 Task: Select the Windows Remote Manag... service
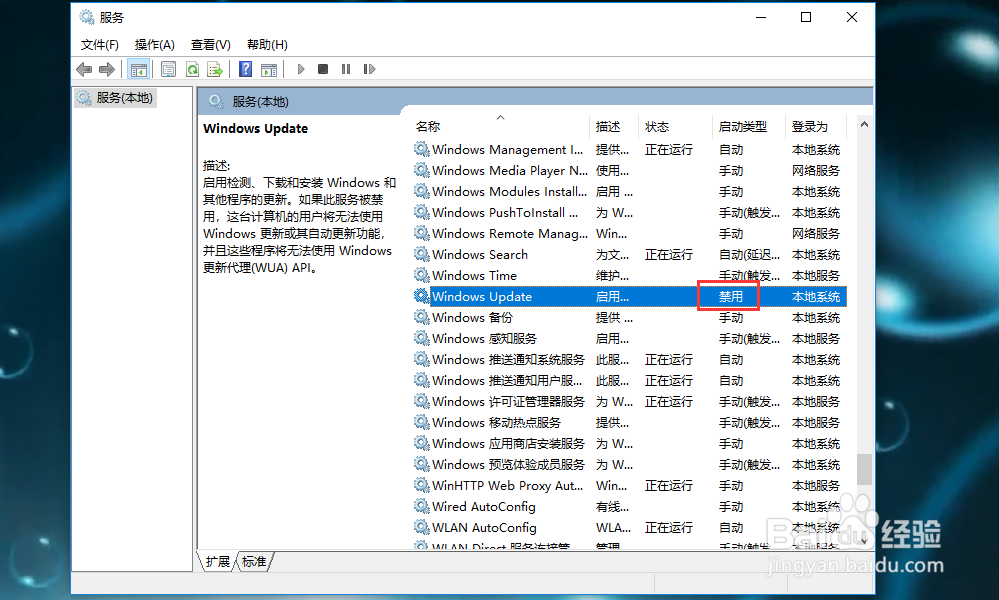pos(629,234)
